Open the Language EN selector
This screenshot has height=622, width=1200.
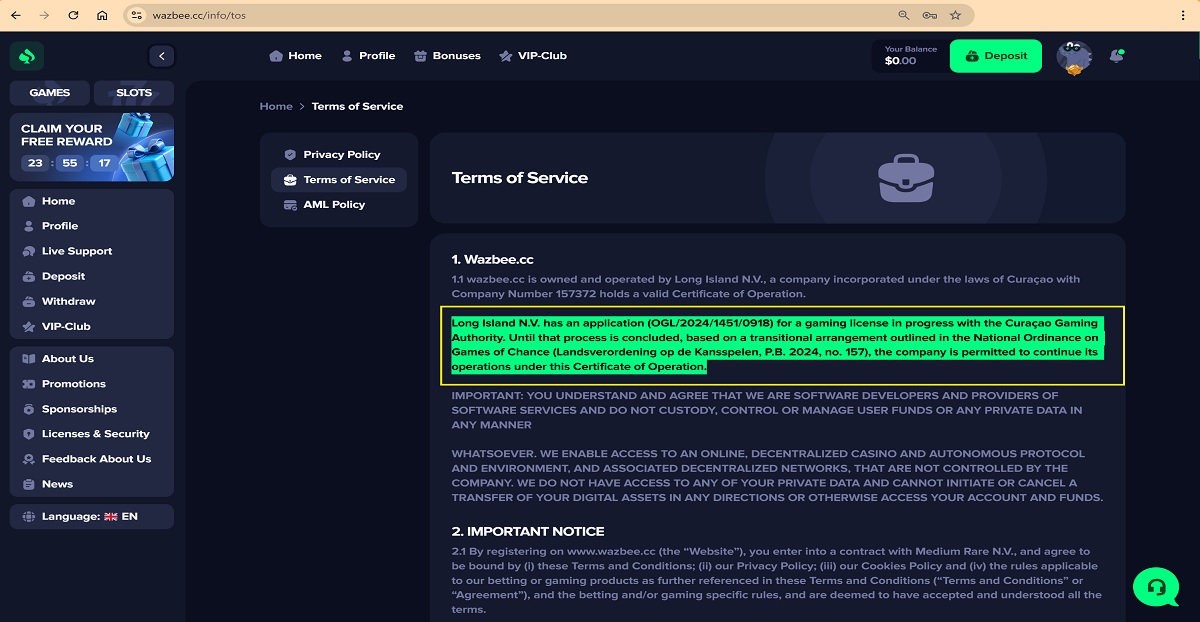click(x=91, y=516)
